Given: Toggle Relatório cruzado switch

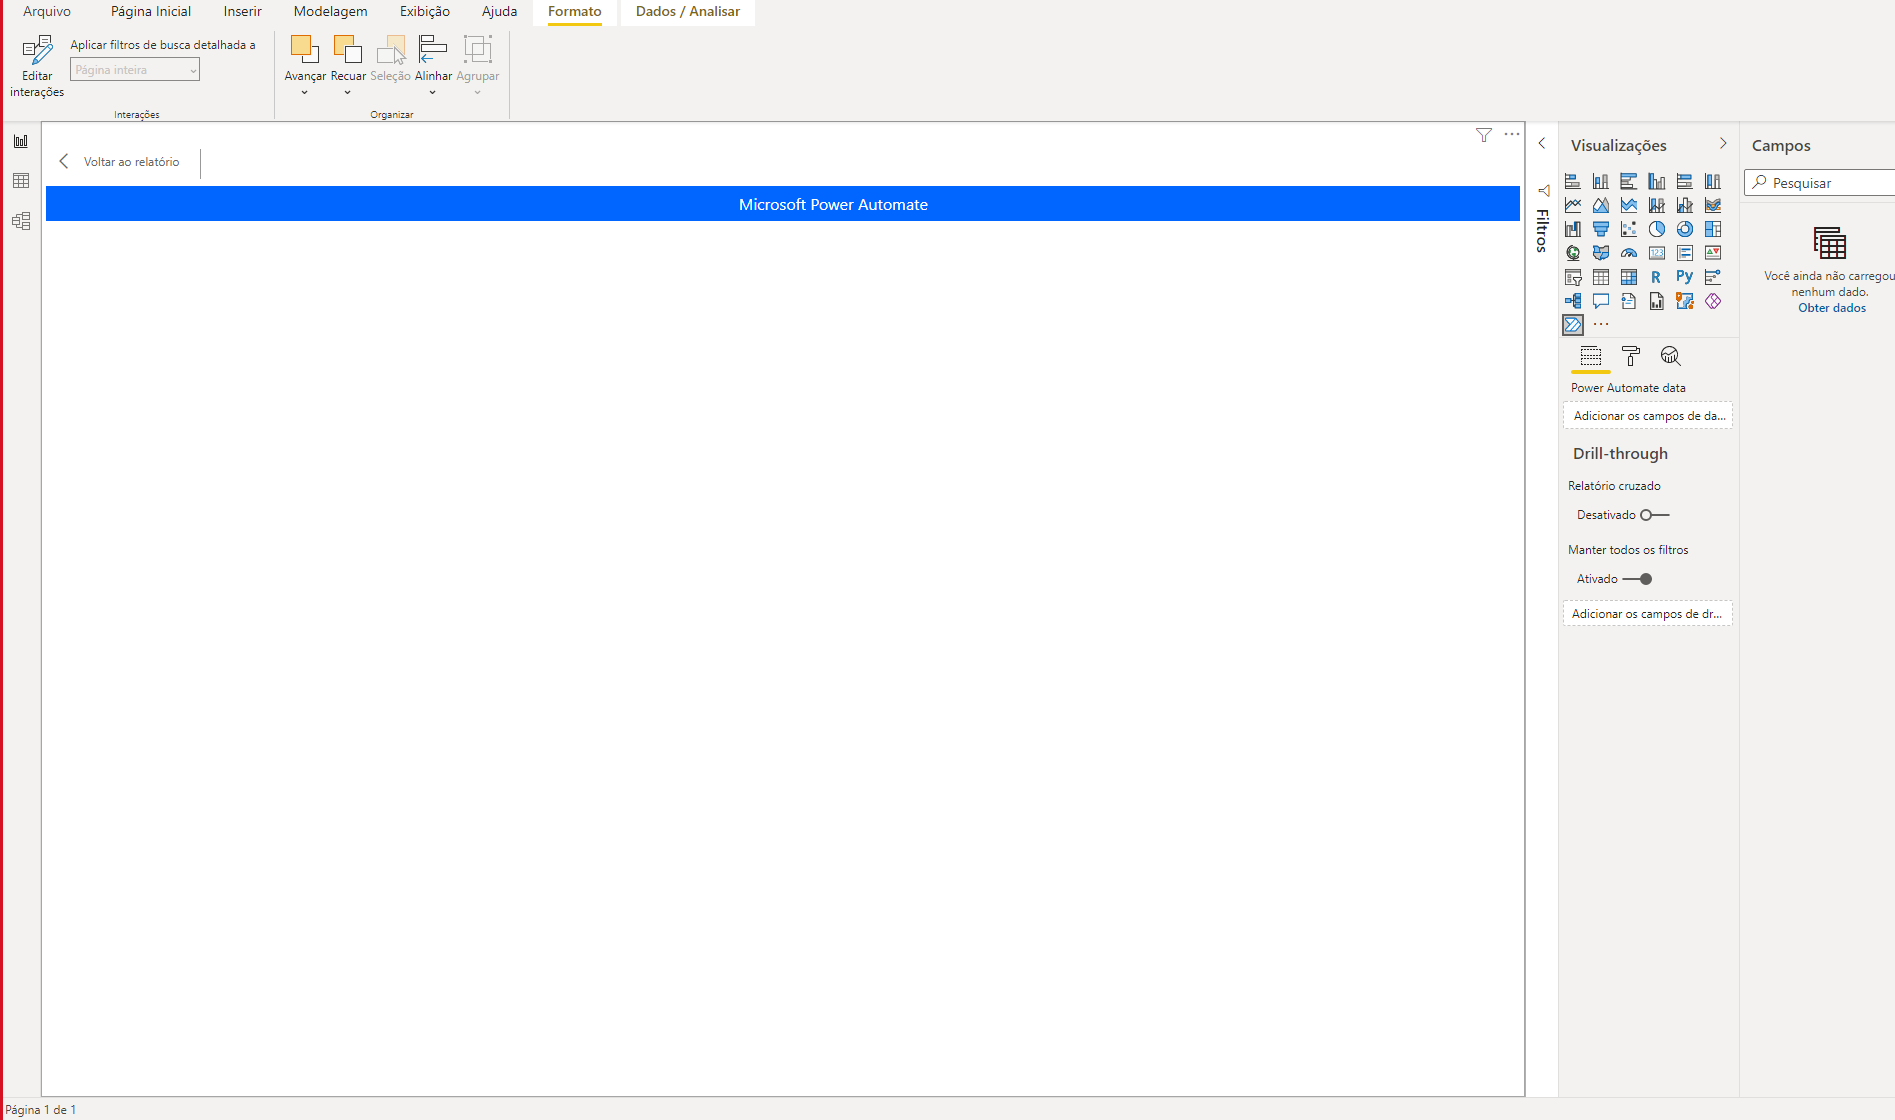Looking at the screenshot, I should (1655, 515).
